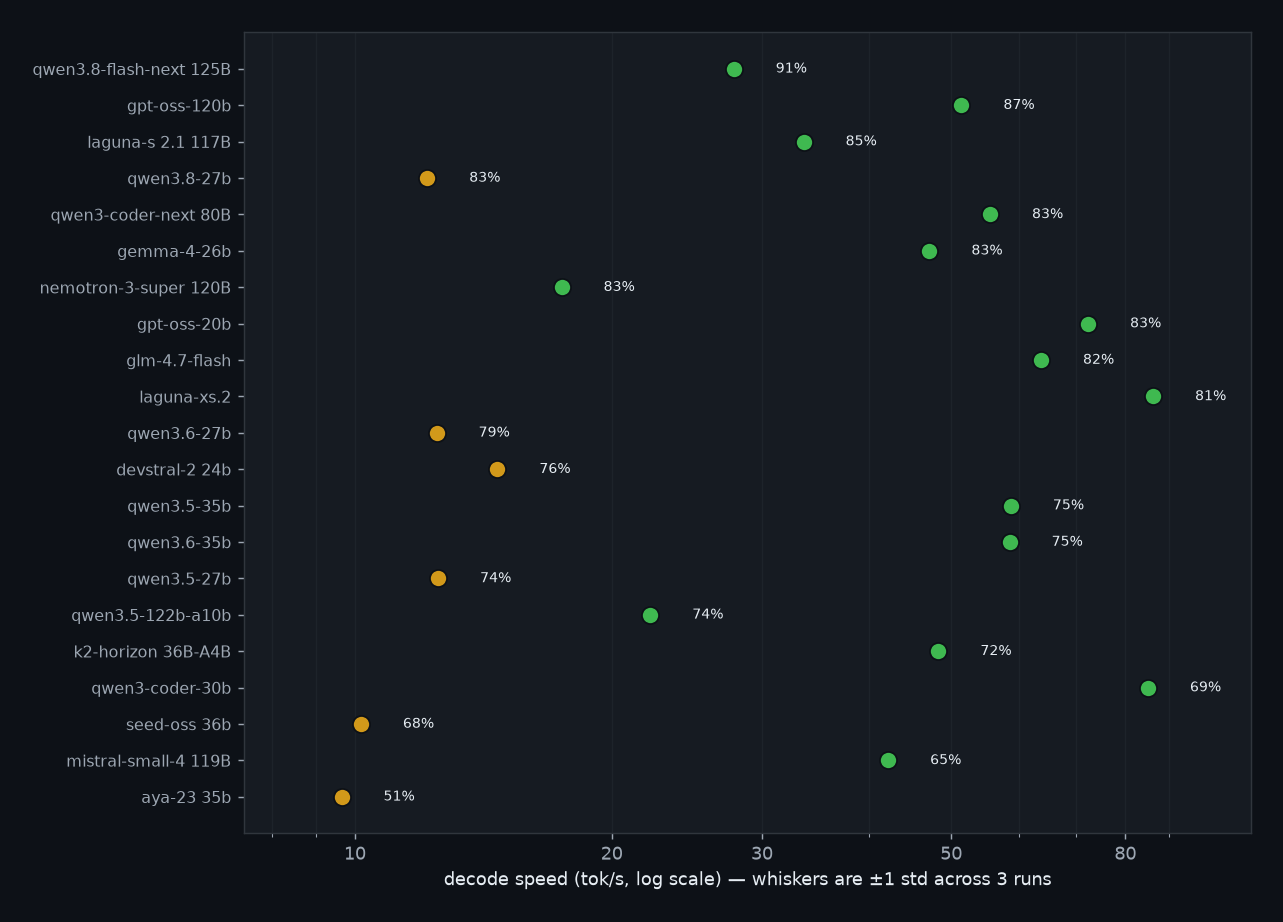The image size is (1283, 922).
Task: Click the 'devstral-2 24b' y-axis label
Action: pyautogui.click(x=173, y=470)
